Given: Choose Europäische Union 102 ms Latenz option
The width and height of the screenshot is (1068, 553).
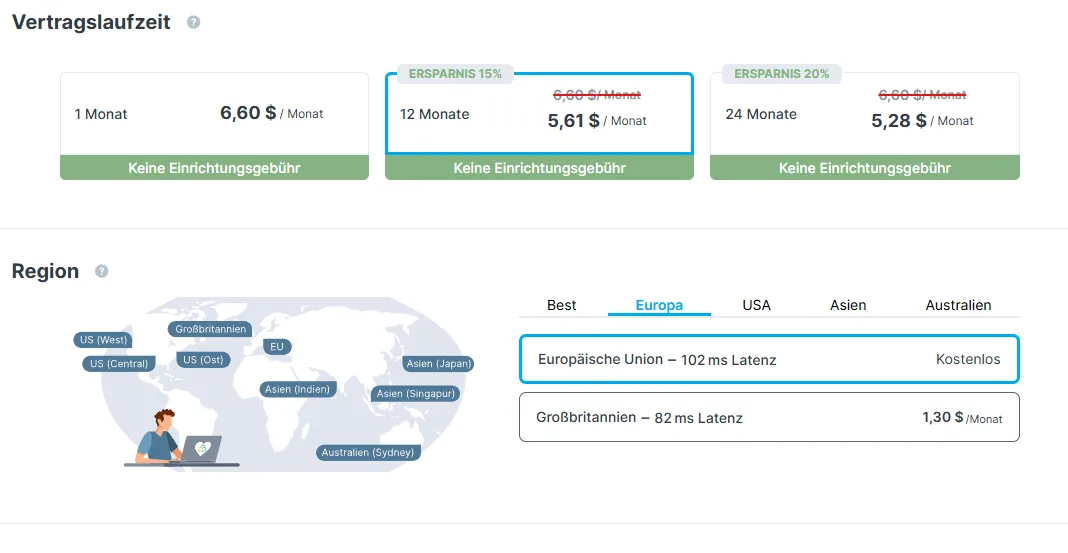Looking at the screenshot, I should pyautogui.click(x=769, y=359).
